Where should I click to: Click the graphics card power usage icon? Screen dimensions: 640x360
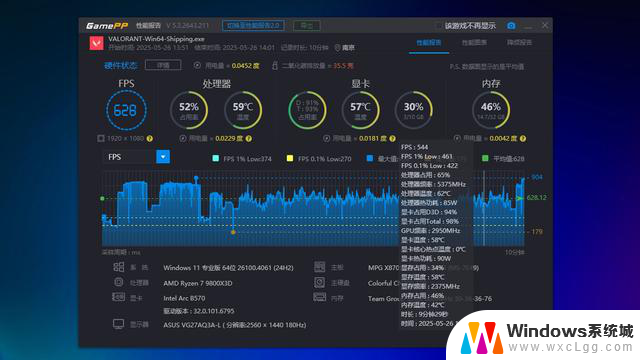point(327,139)
